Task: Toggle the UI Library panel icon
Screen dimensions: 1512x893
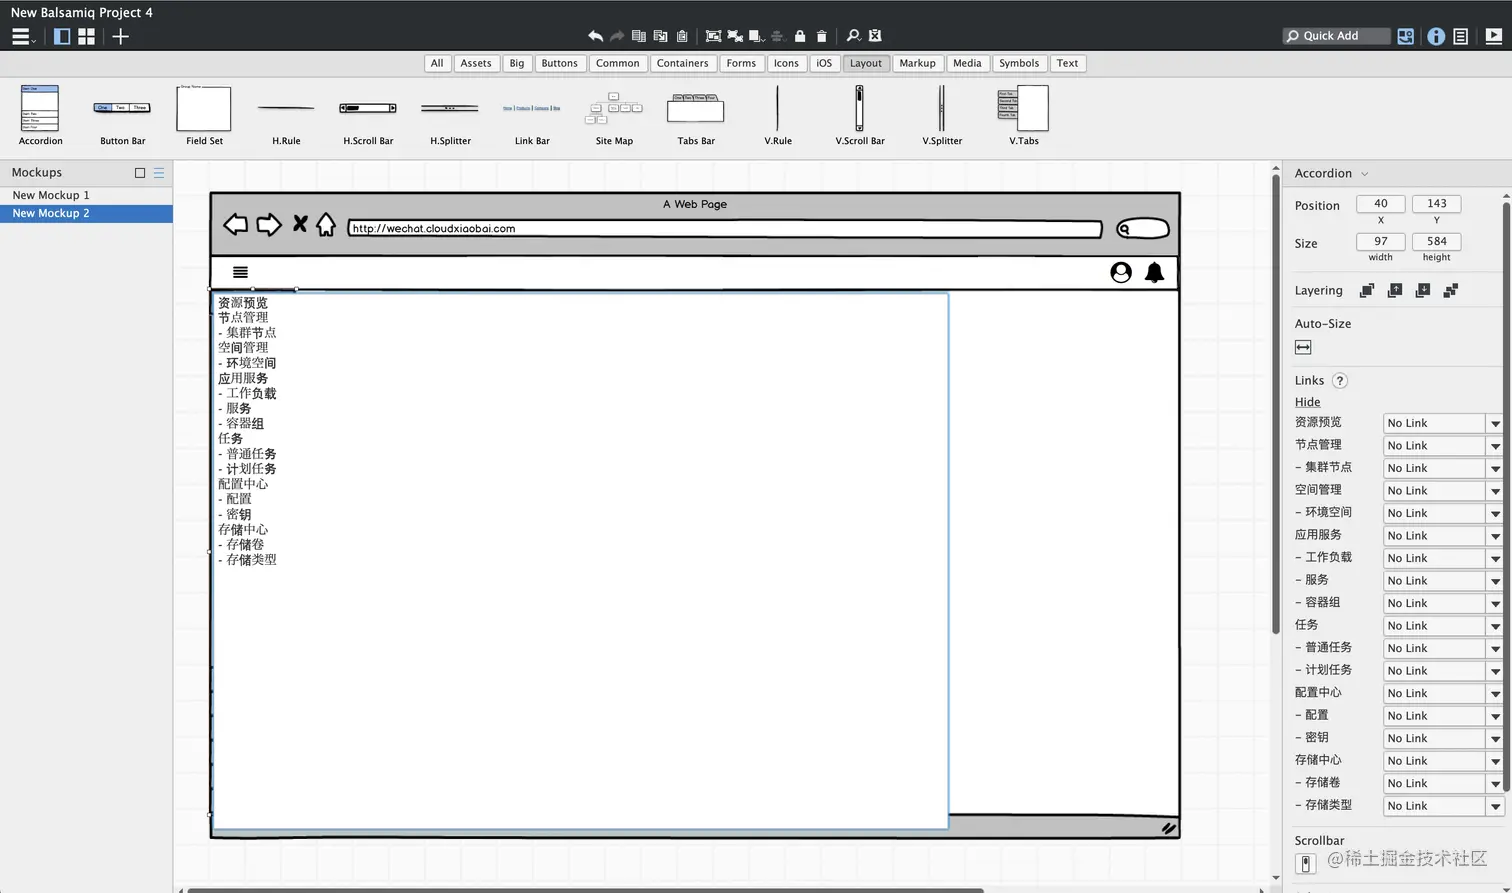Action: pos(1406,36)
